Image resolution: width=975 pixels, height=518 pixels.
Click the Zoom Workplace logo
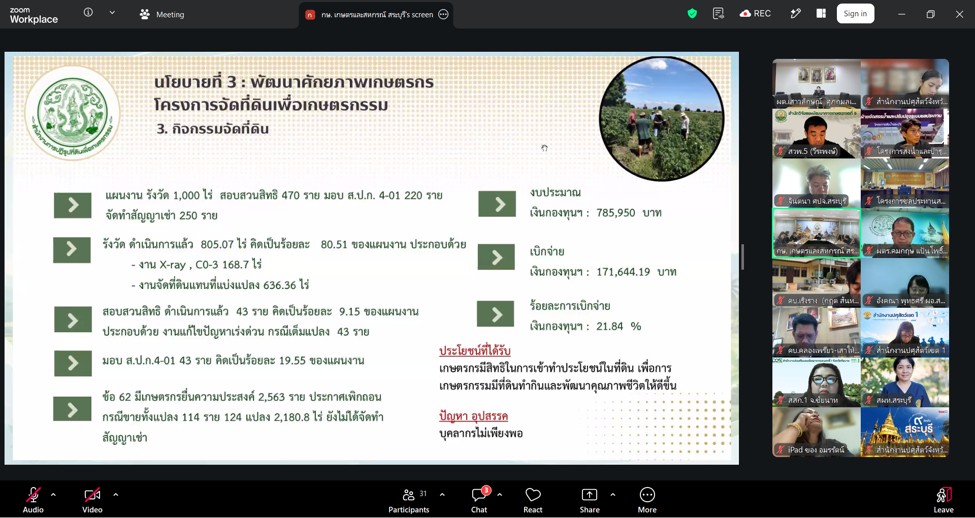(x=34, y=15)
